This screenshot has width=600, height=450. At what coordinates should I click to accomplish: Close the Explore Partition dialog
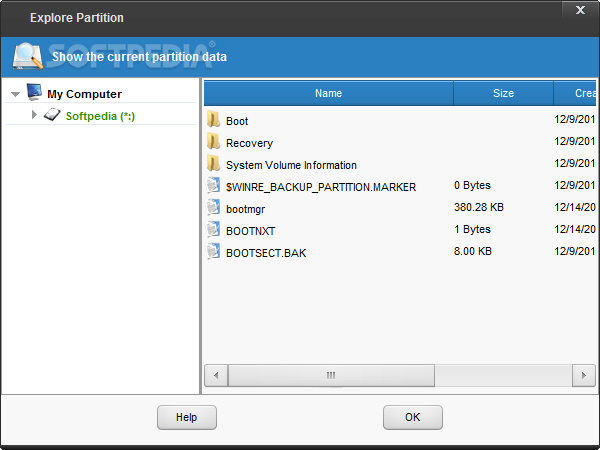580,10
